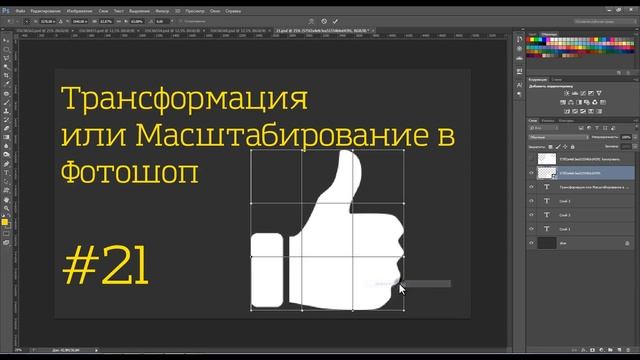Select the Crop tool
The image size is (640, 360).
pos(6,76)
